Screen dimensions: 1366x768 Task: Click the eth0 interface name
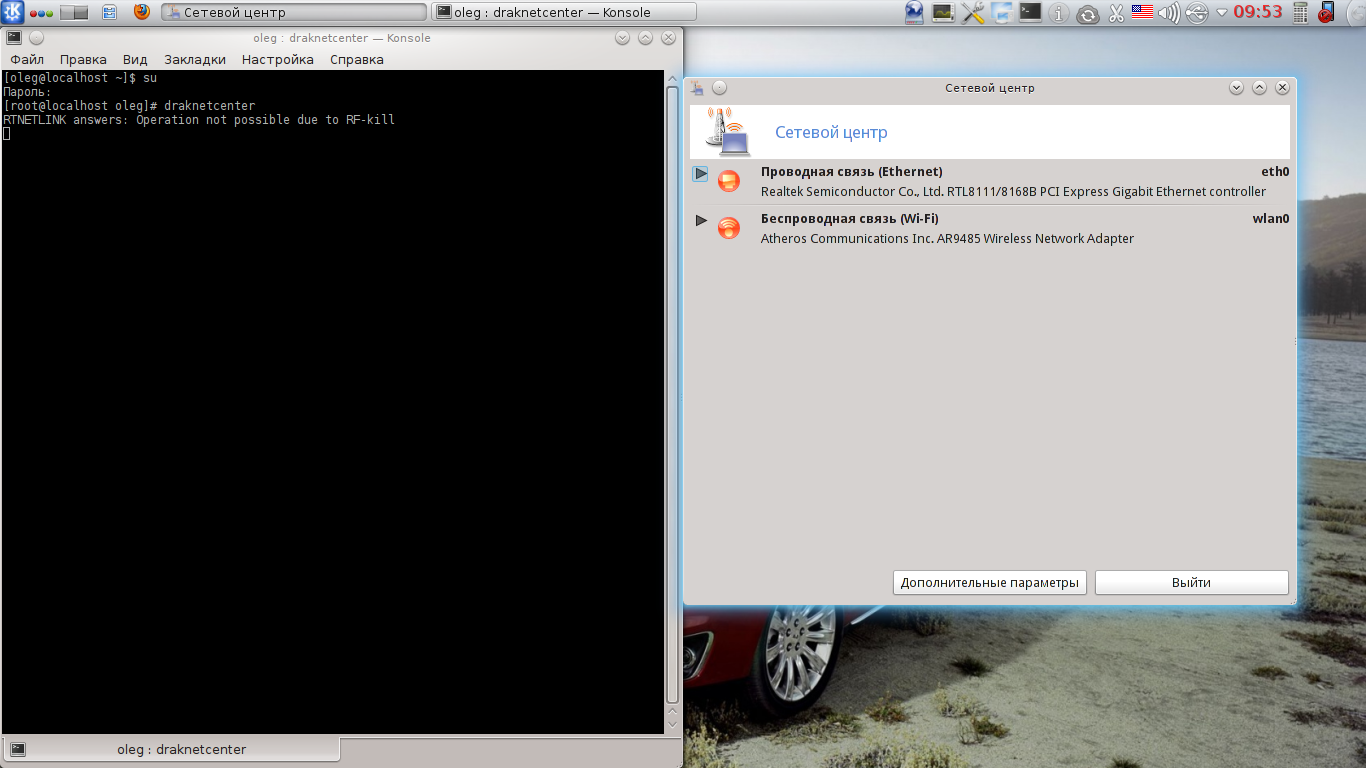(x=1275, y=172)
